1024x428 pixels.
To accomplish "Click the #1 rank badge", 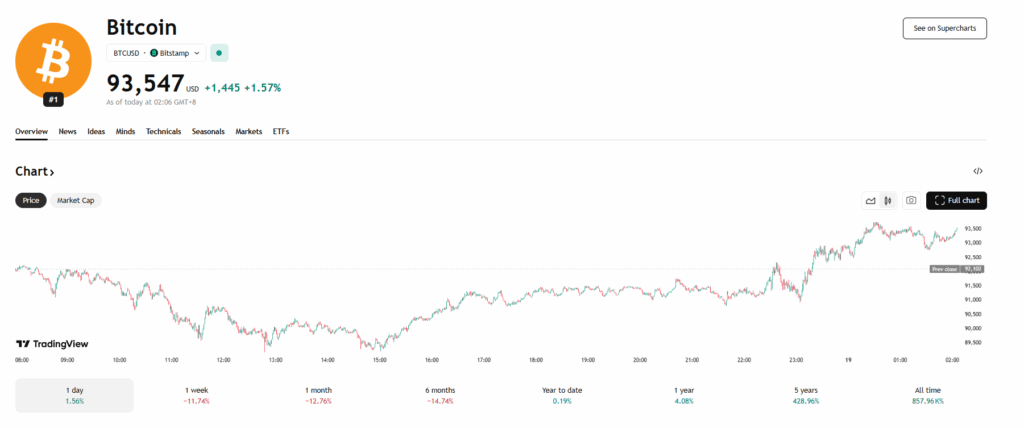I will click(54, 99).
